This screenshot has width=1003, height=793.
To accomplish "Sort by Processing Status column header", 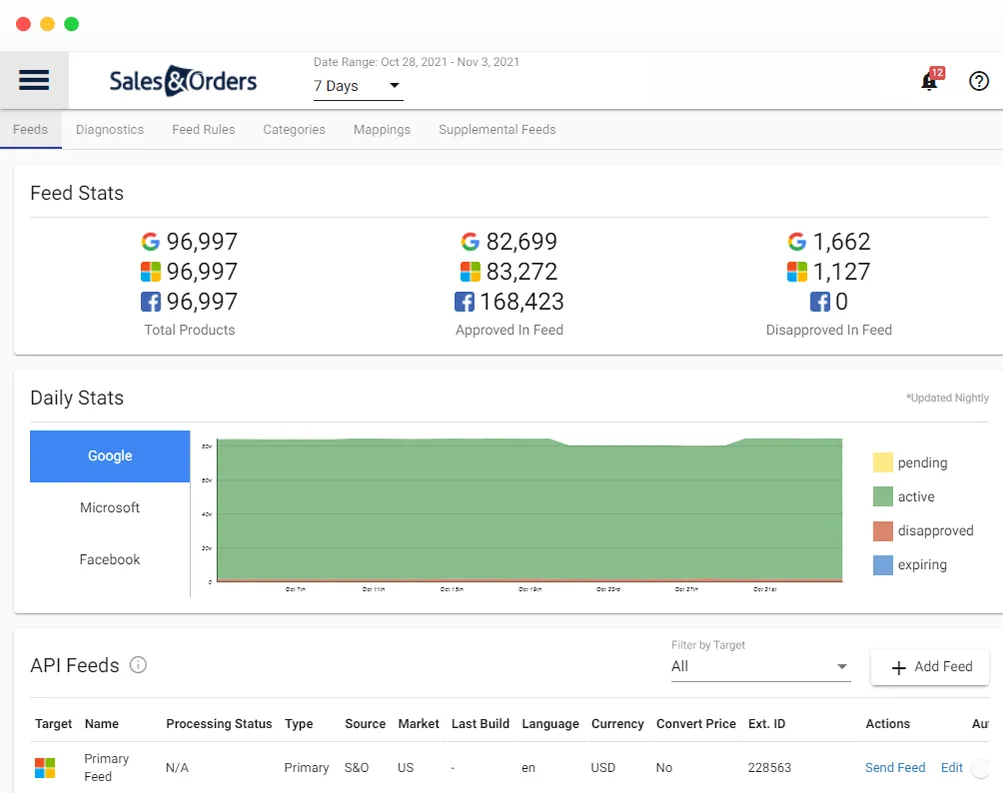I will (x=219, y=723).
